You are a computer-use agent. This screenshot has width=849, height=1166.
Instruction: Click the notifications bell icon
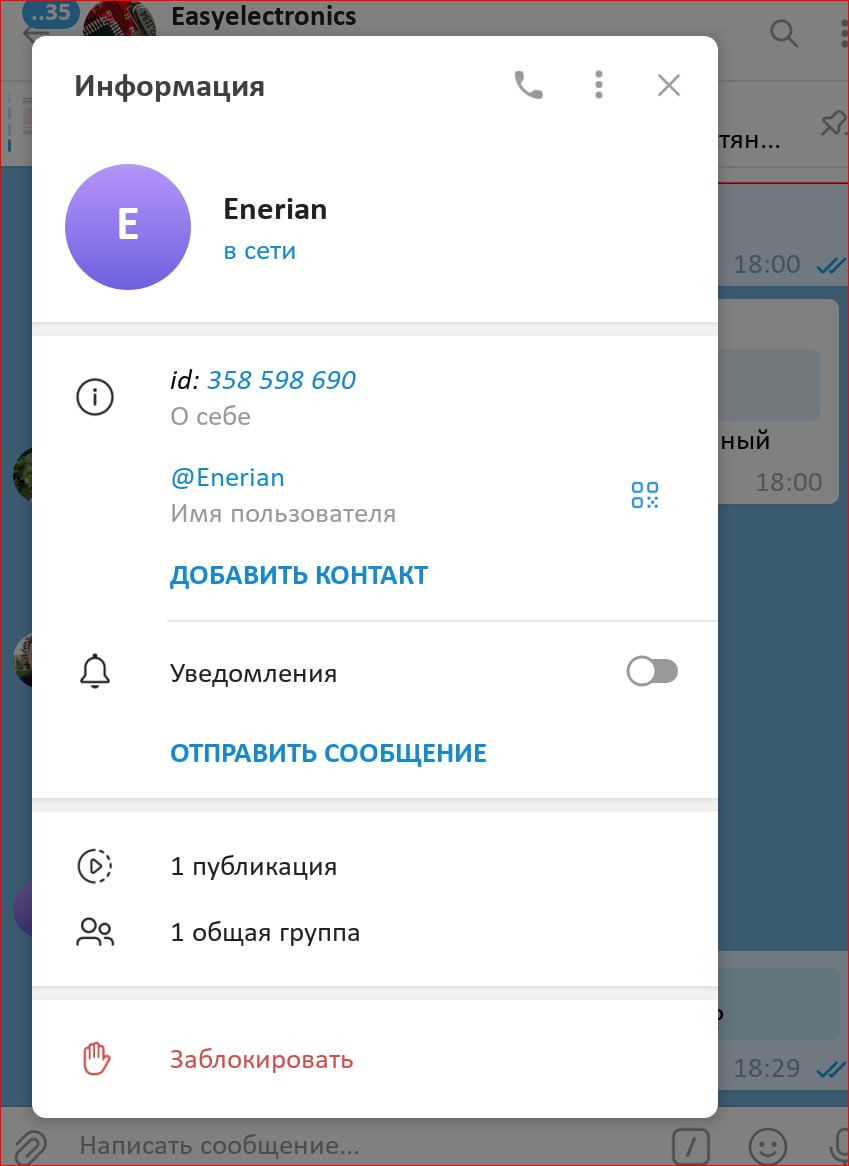(x=94, y=672)
